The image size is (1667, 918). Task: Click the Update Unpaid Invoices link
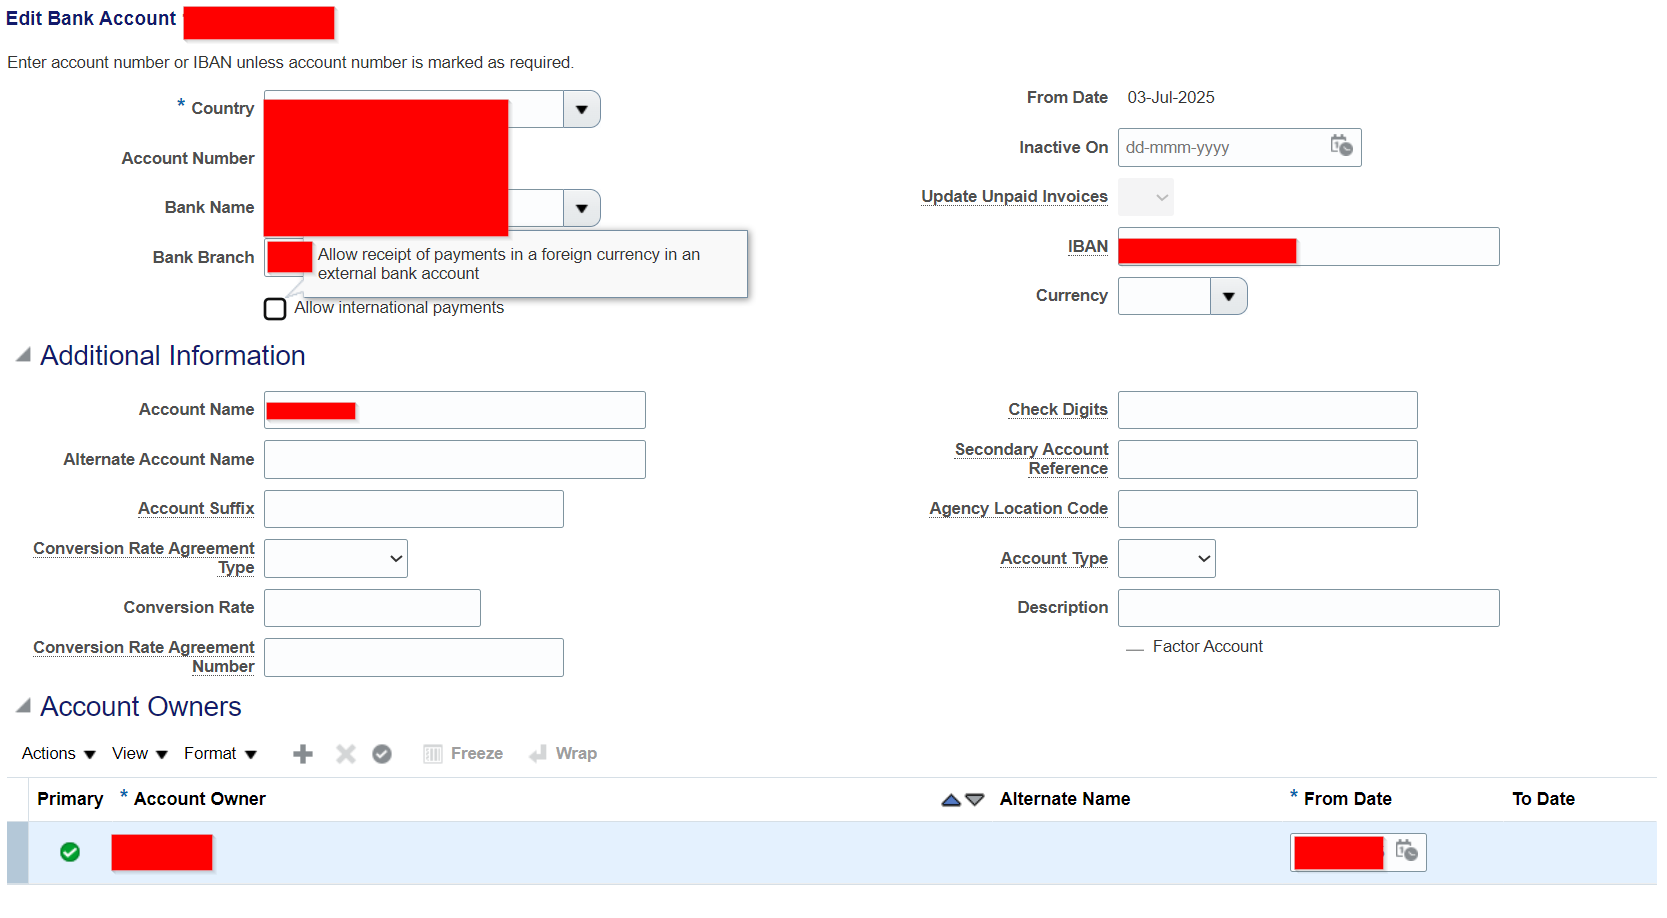[x=1013, y=196]
